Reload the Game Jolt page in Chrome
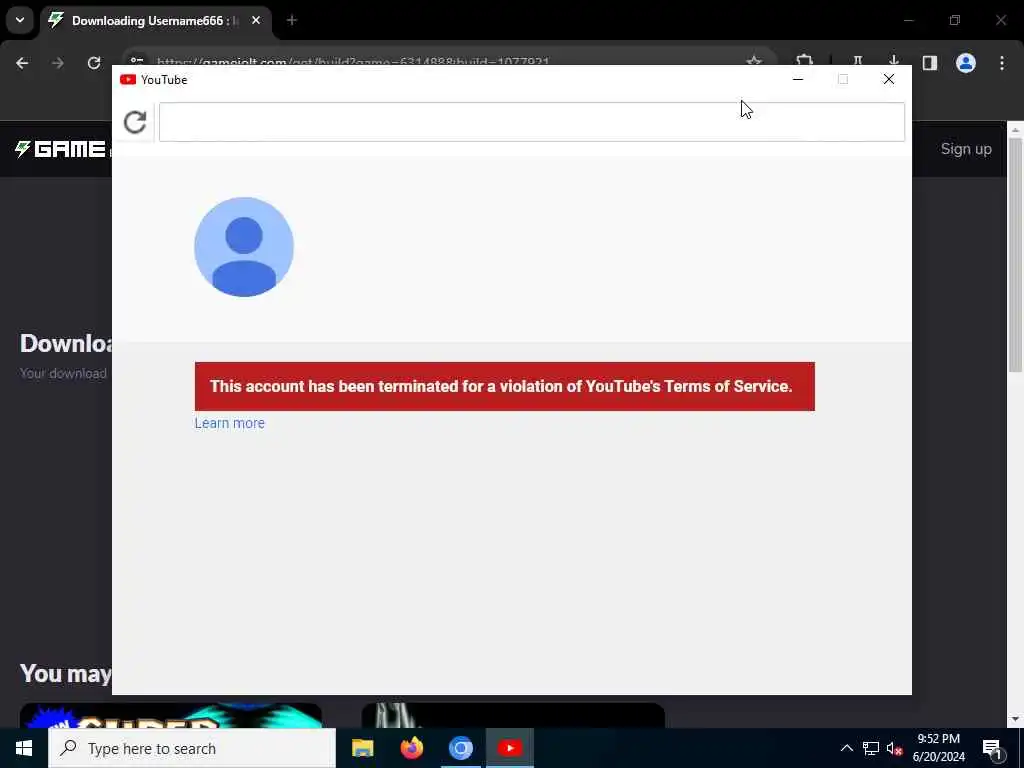1024x768 pixels. pyautogui.click(x=94, y=63)
